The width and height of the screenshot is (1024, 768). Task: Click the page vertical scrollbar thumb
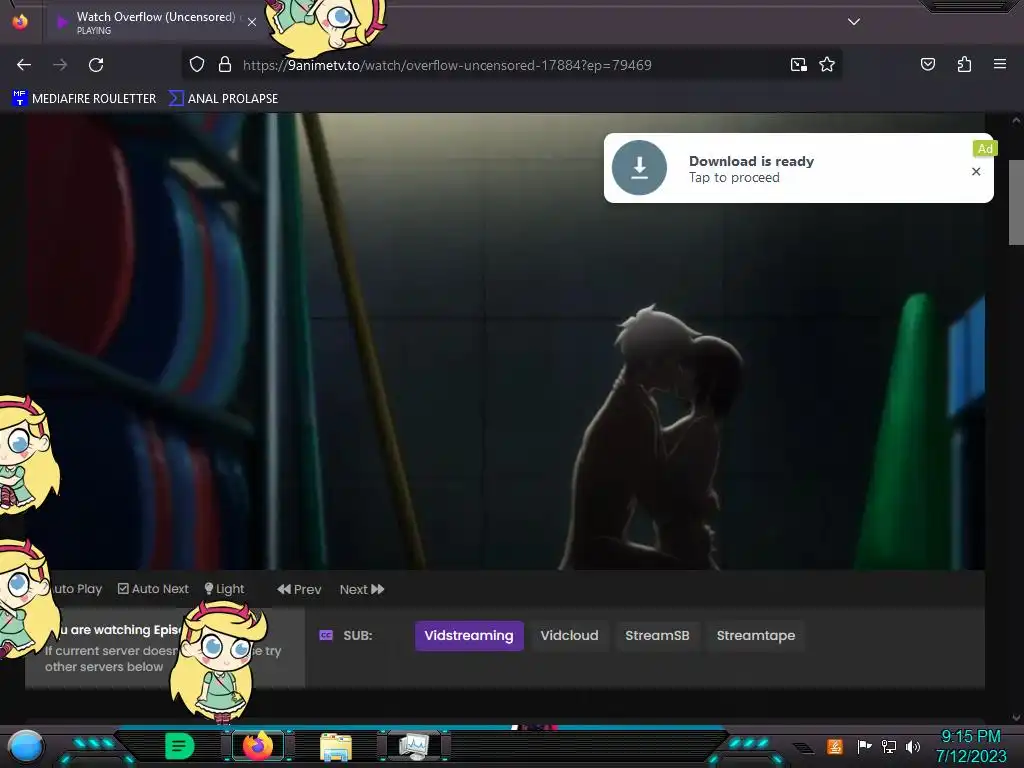click(x=1016, y=202)
